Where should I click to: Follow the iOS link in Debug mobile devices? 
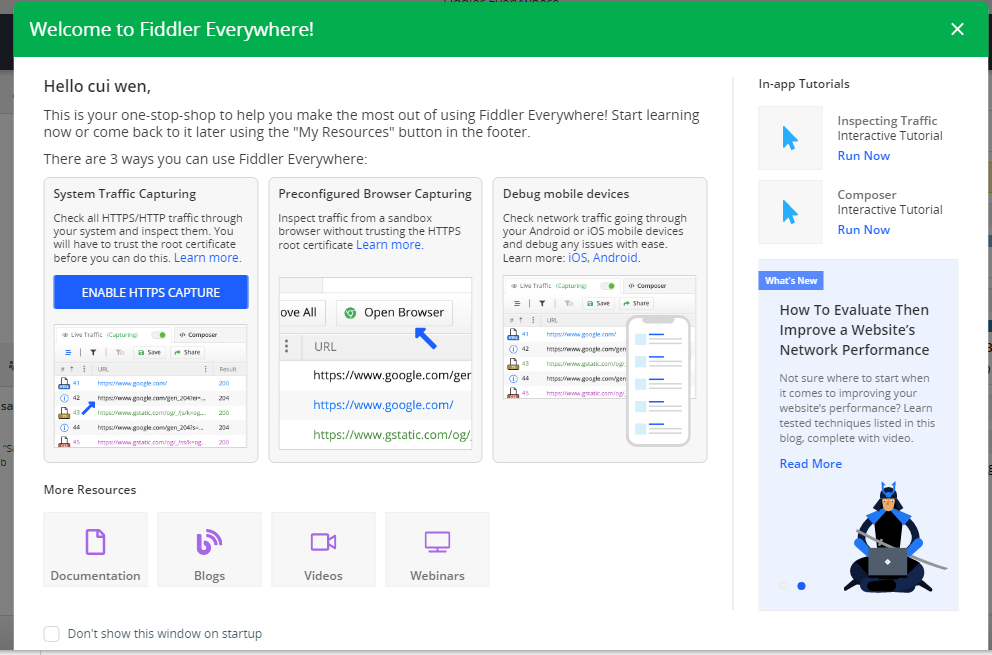578,258
